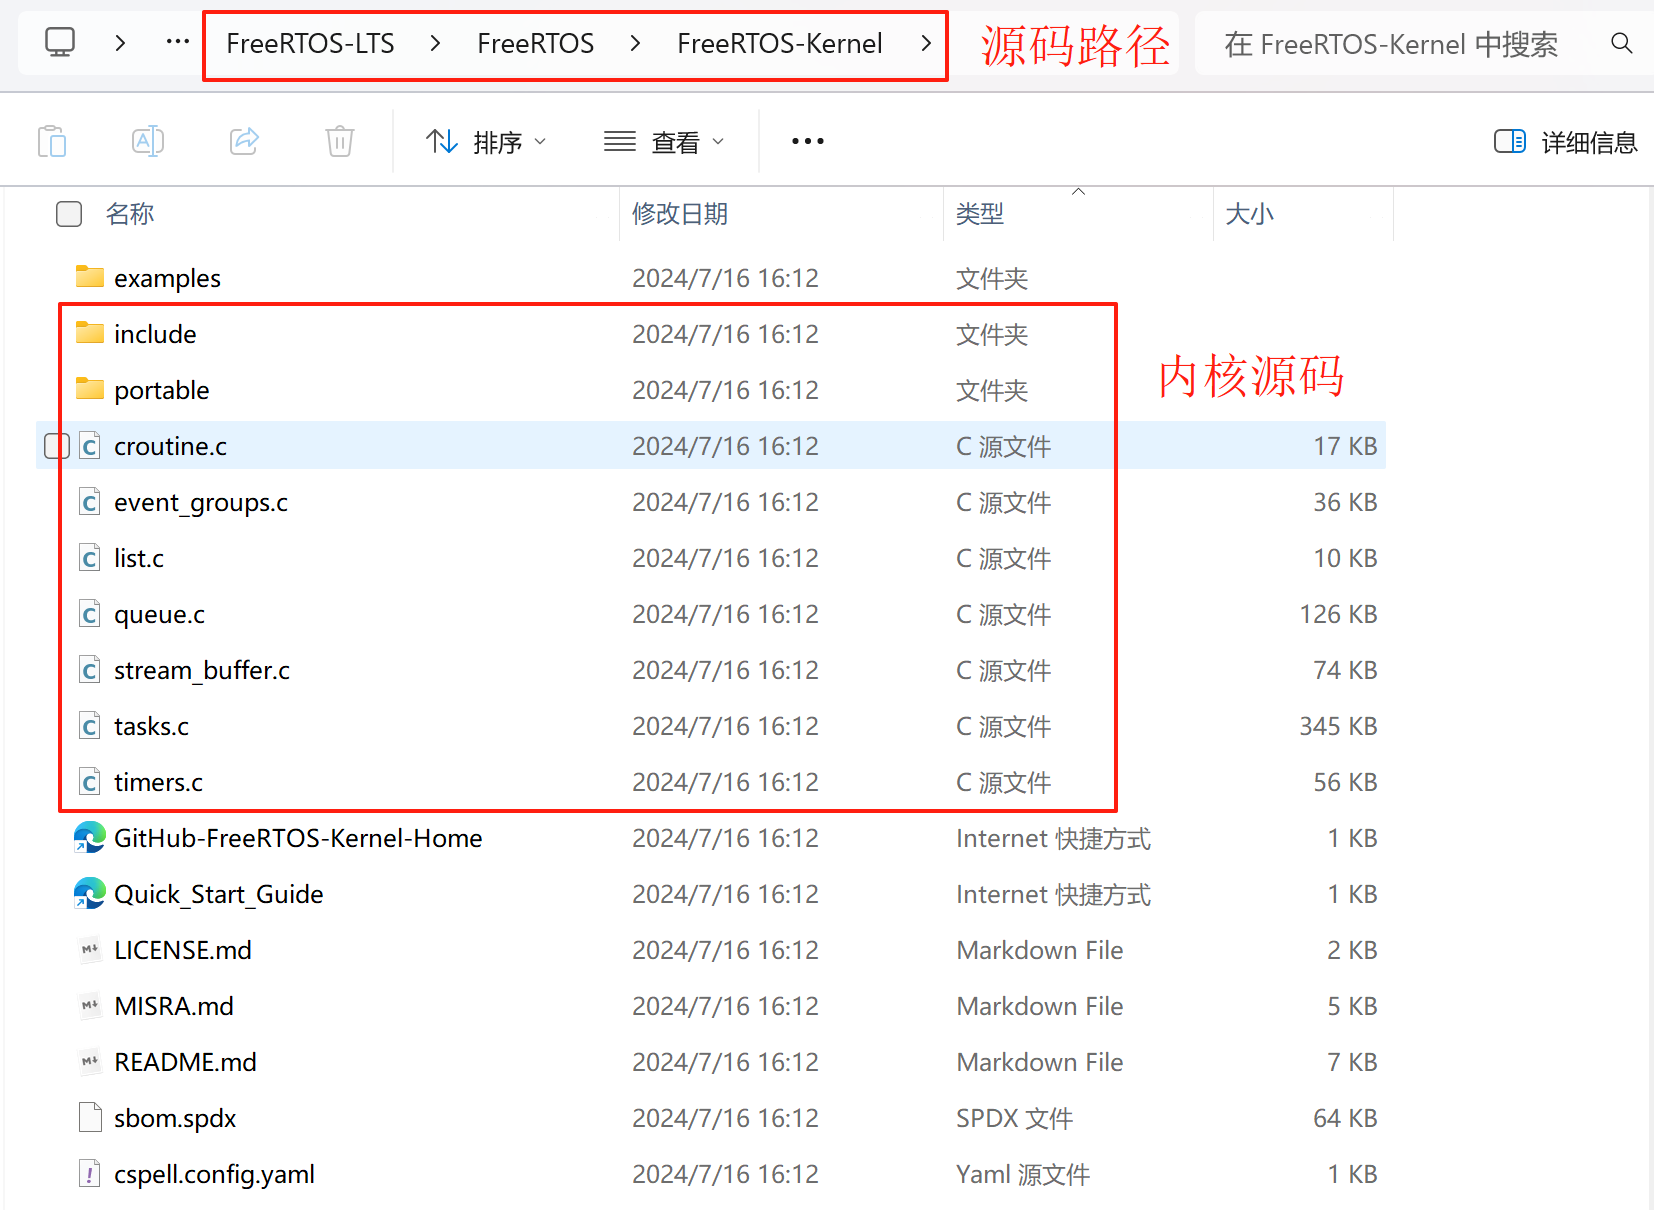The height and width of the screenshot is (1210, 1654).
Task: Click the cspell.config.yaml file icon
Action: tap(90, 1173)
